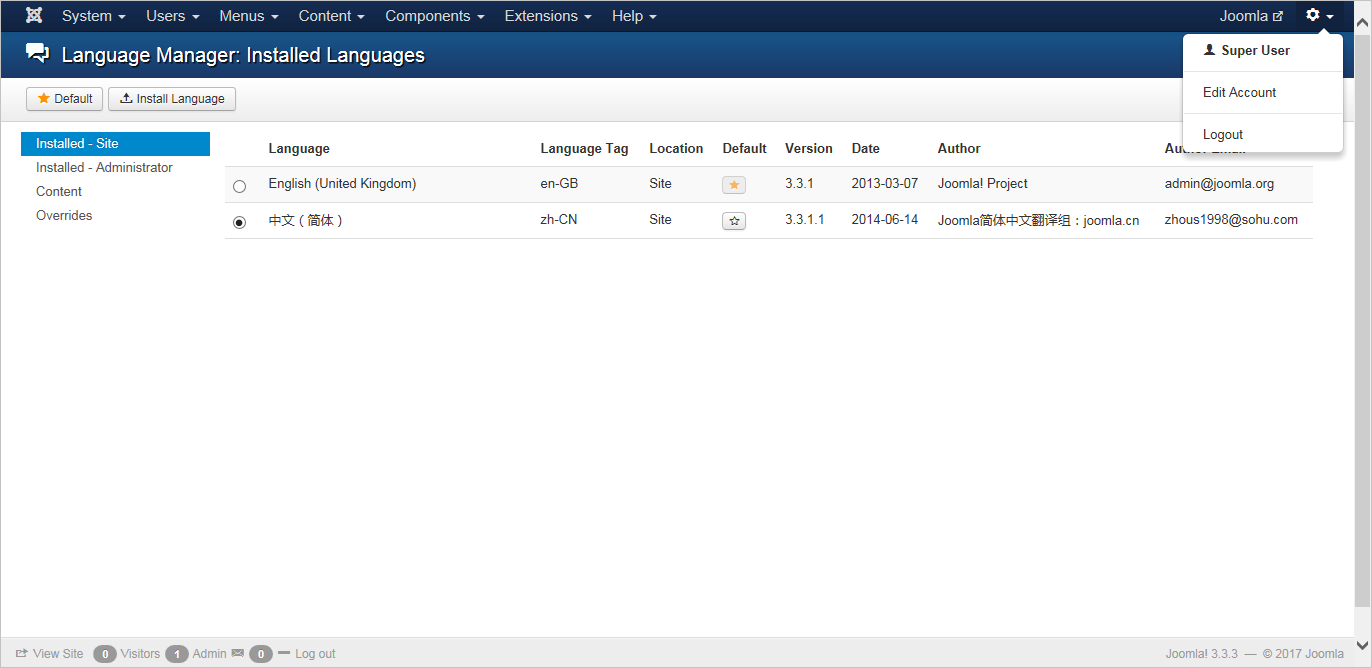1372x668 pixels.
Task: Click the Date column header
Action: click(x=866, y=148)
